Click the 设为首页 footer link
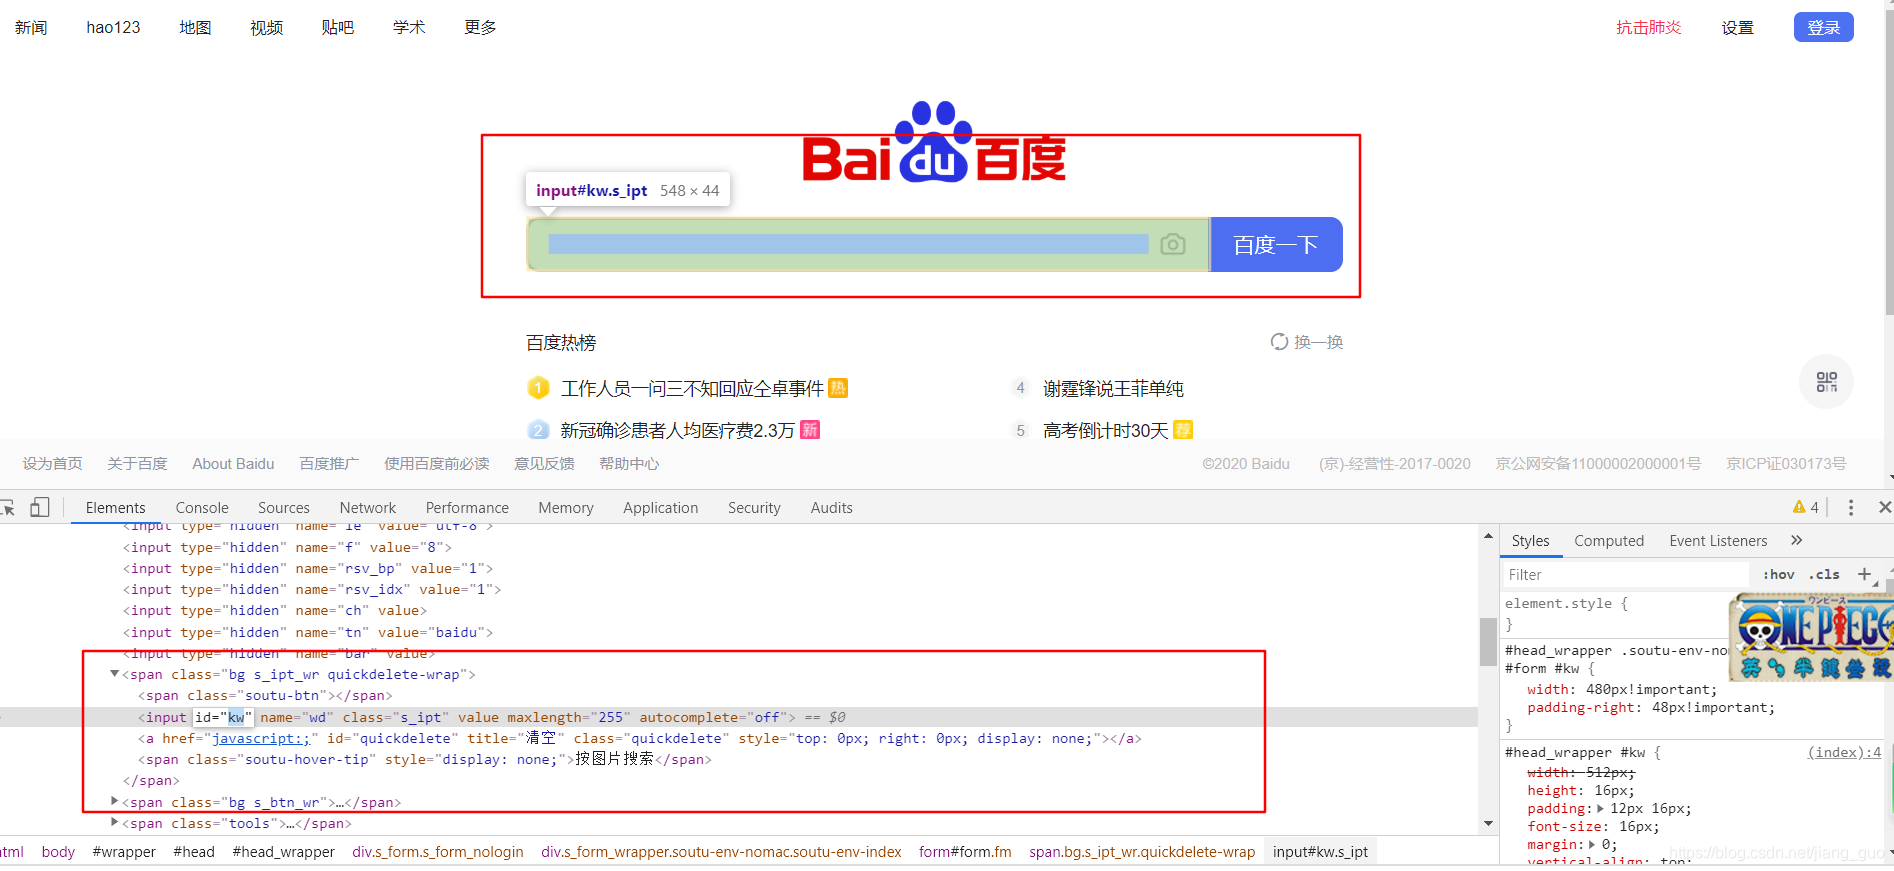The height and width of the screenshot is (871, 1894). 53,464
